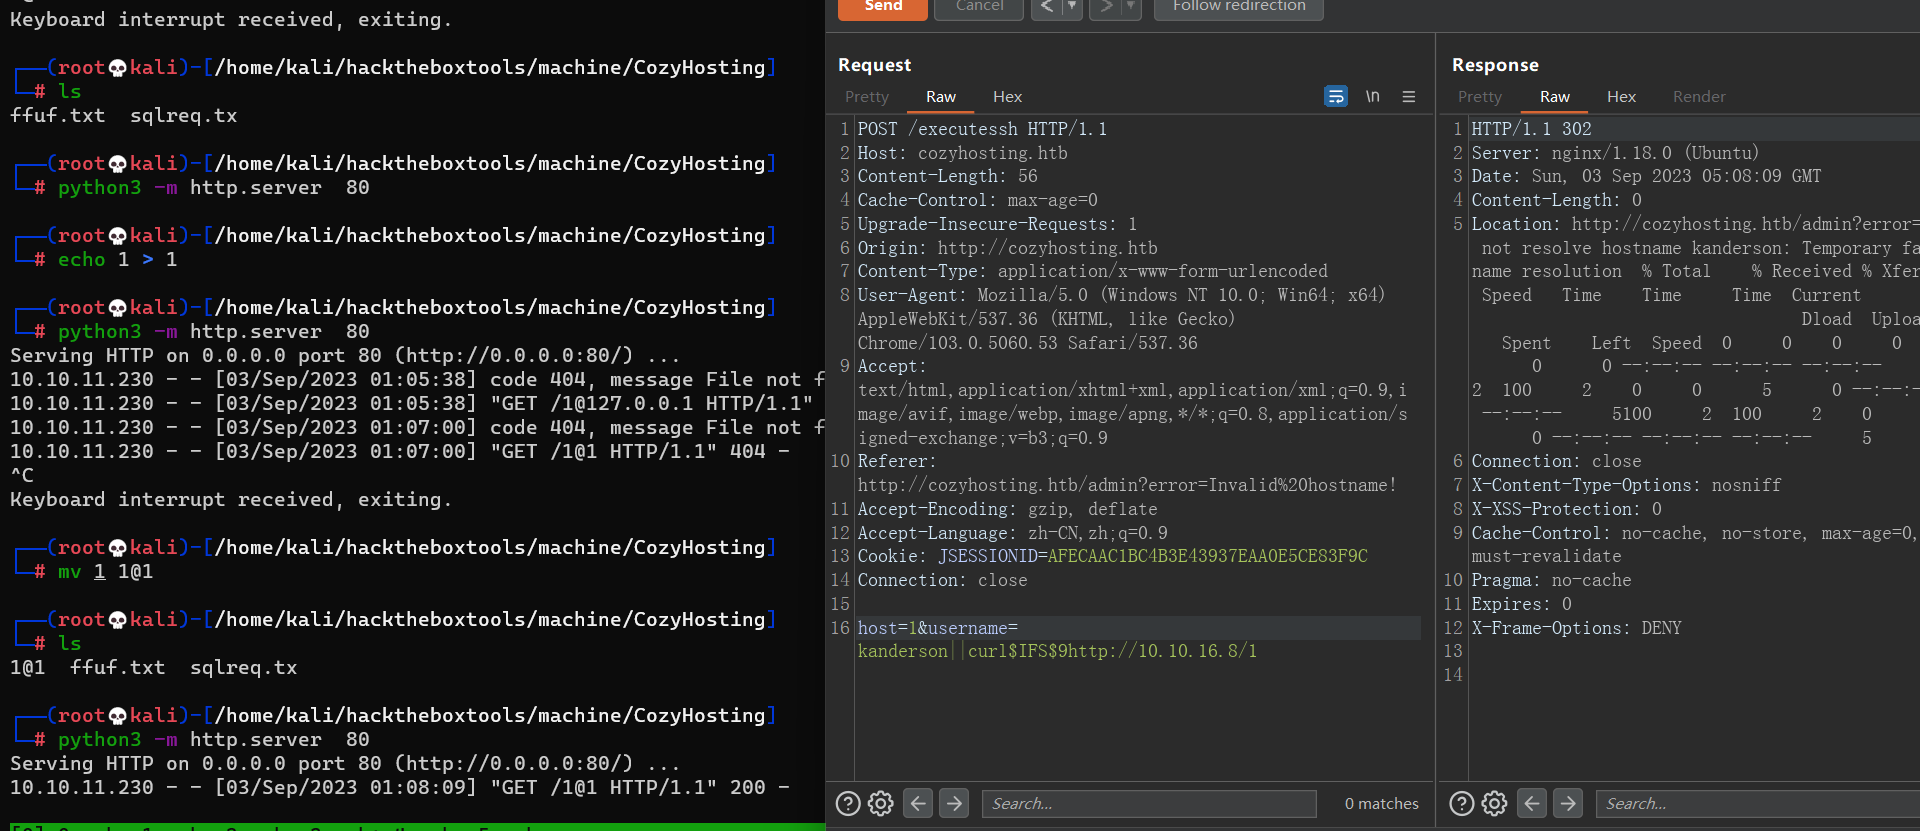Click the '0 matches' search count
The height and width of the screenshot is (831, 1920).
[x=1381, y=804]
